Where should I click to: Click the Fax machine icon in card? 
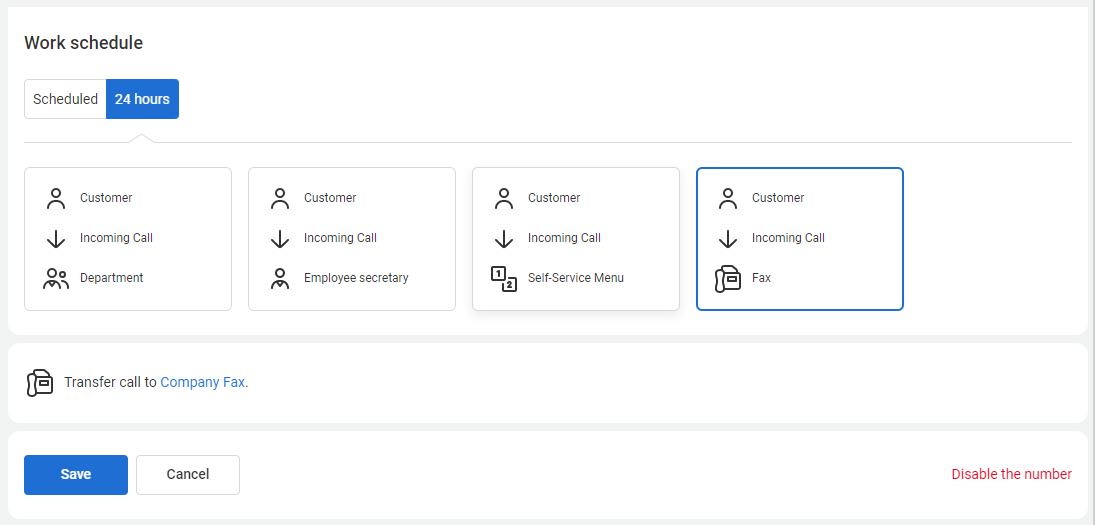pos(728,279)
